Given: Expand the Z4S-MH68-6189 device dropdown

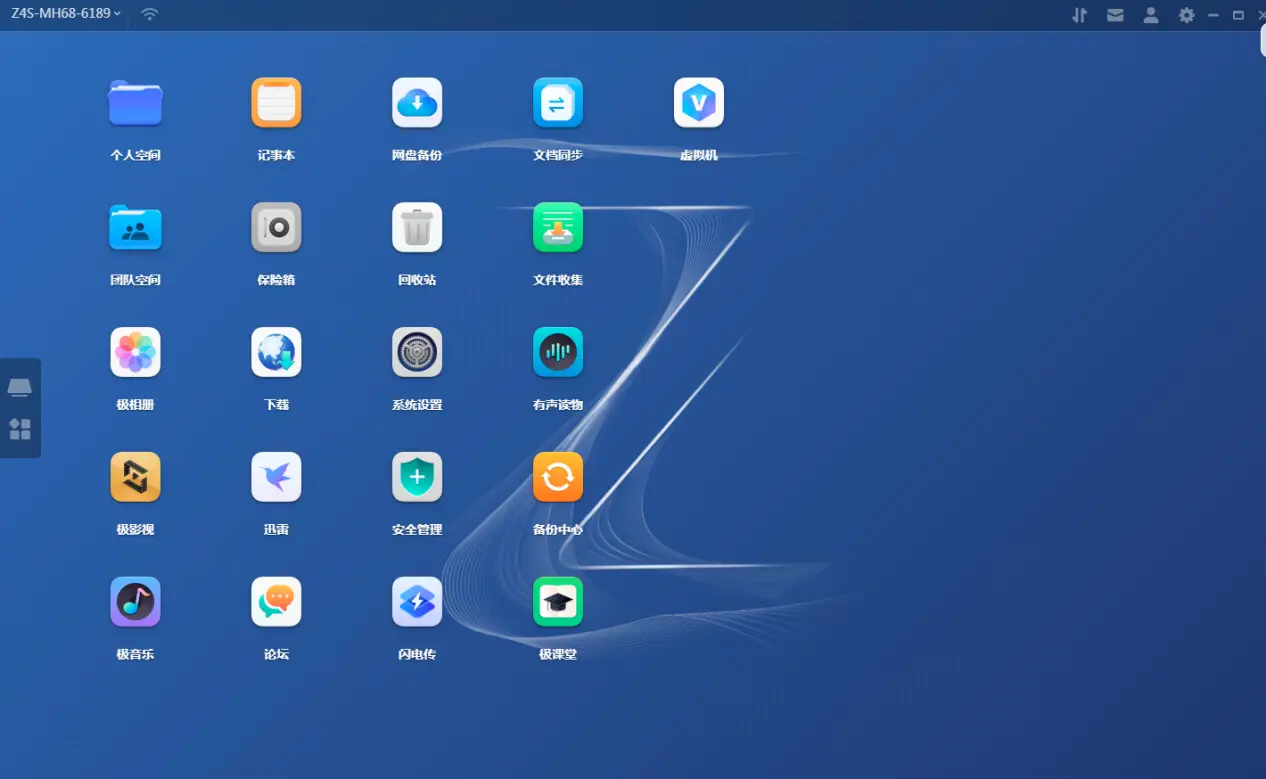Looking at the screenshot, I should point(66,14).
